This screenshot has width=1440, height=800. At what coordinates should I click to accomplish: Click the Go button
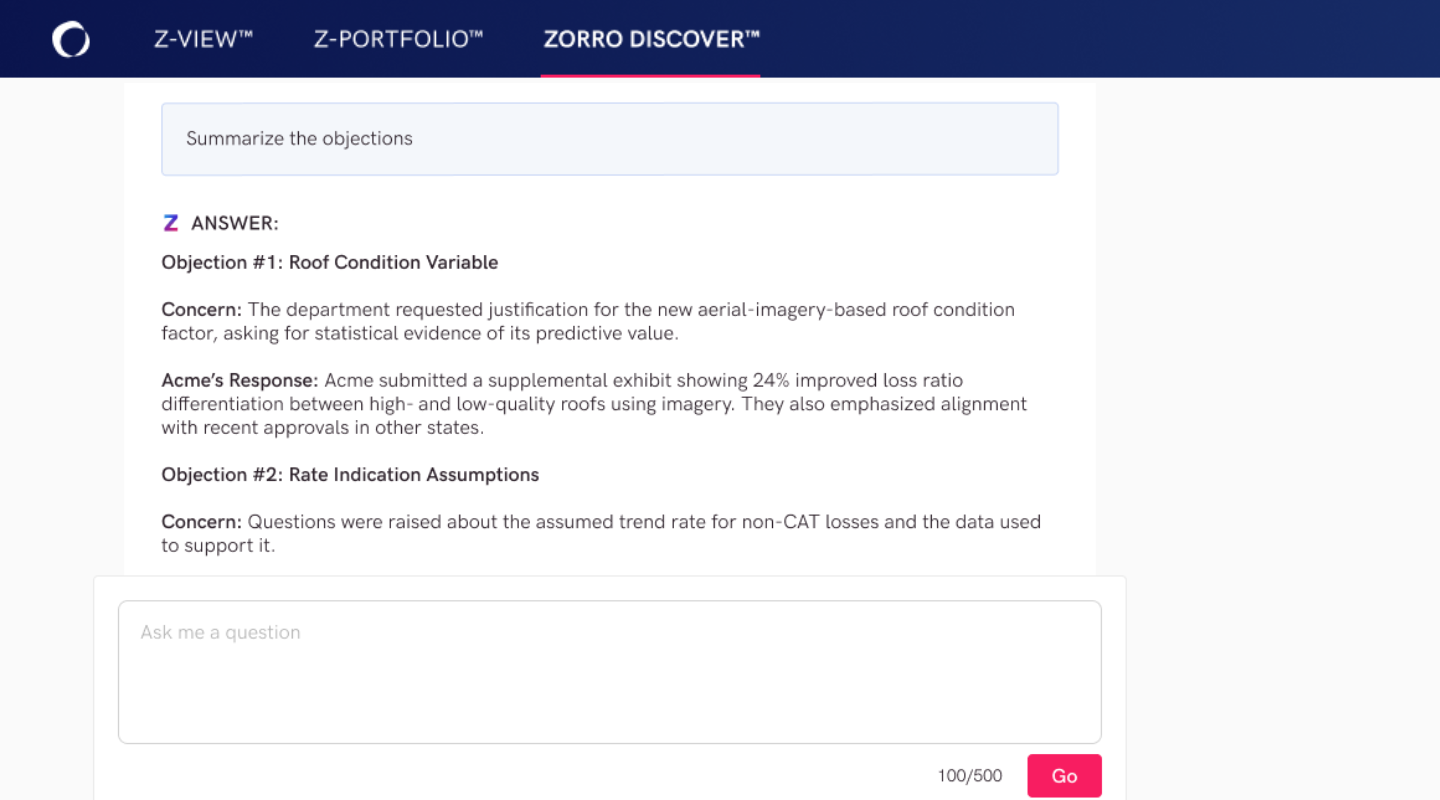pos(1064,776)
